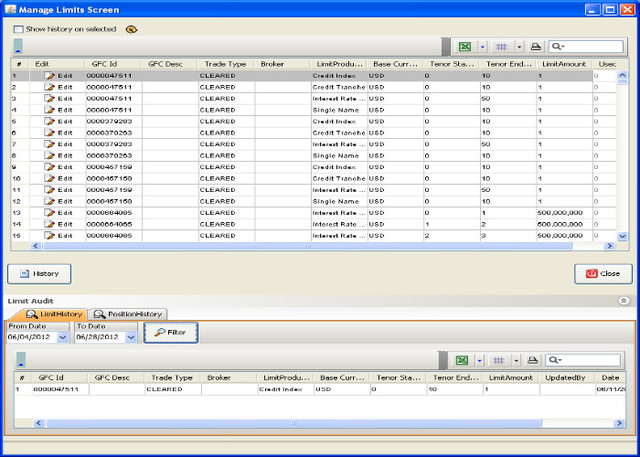
Task: Click Edit icon on row 12
Action: (49, 201)
